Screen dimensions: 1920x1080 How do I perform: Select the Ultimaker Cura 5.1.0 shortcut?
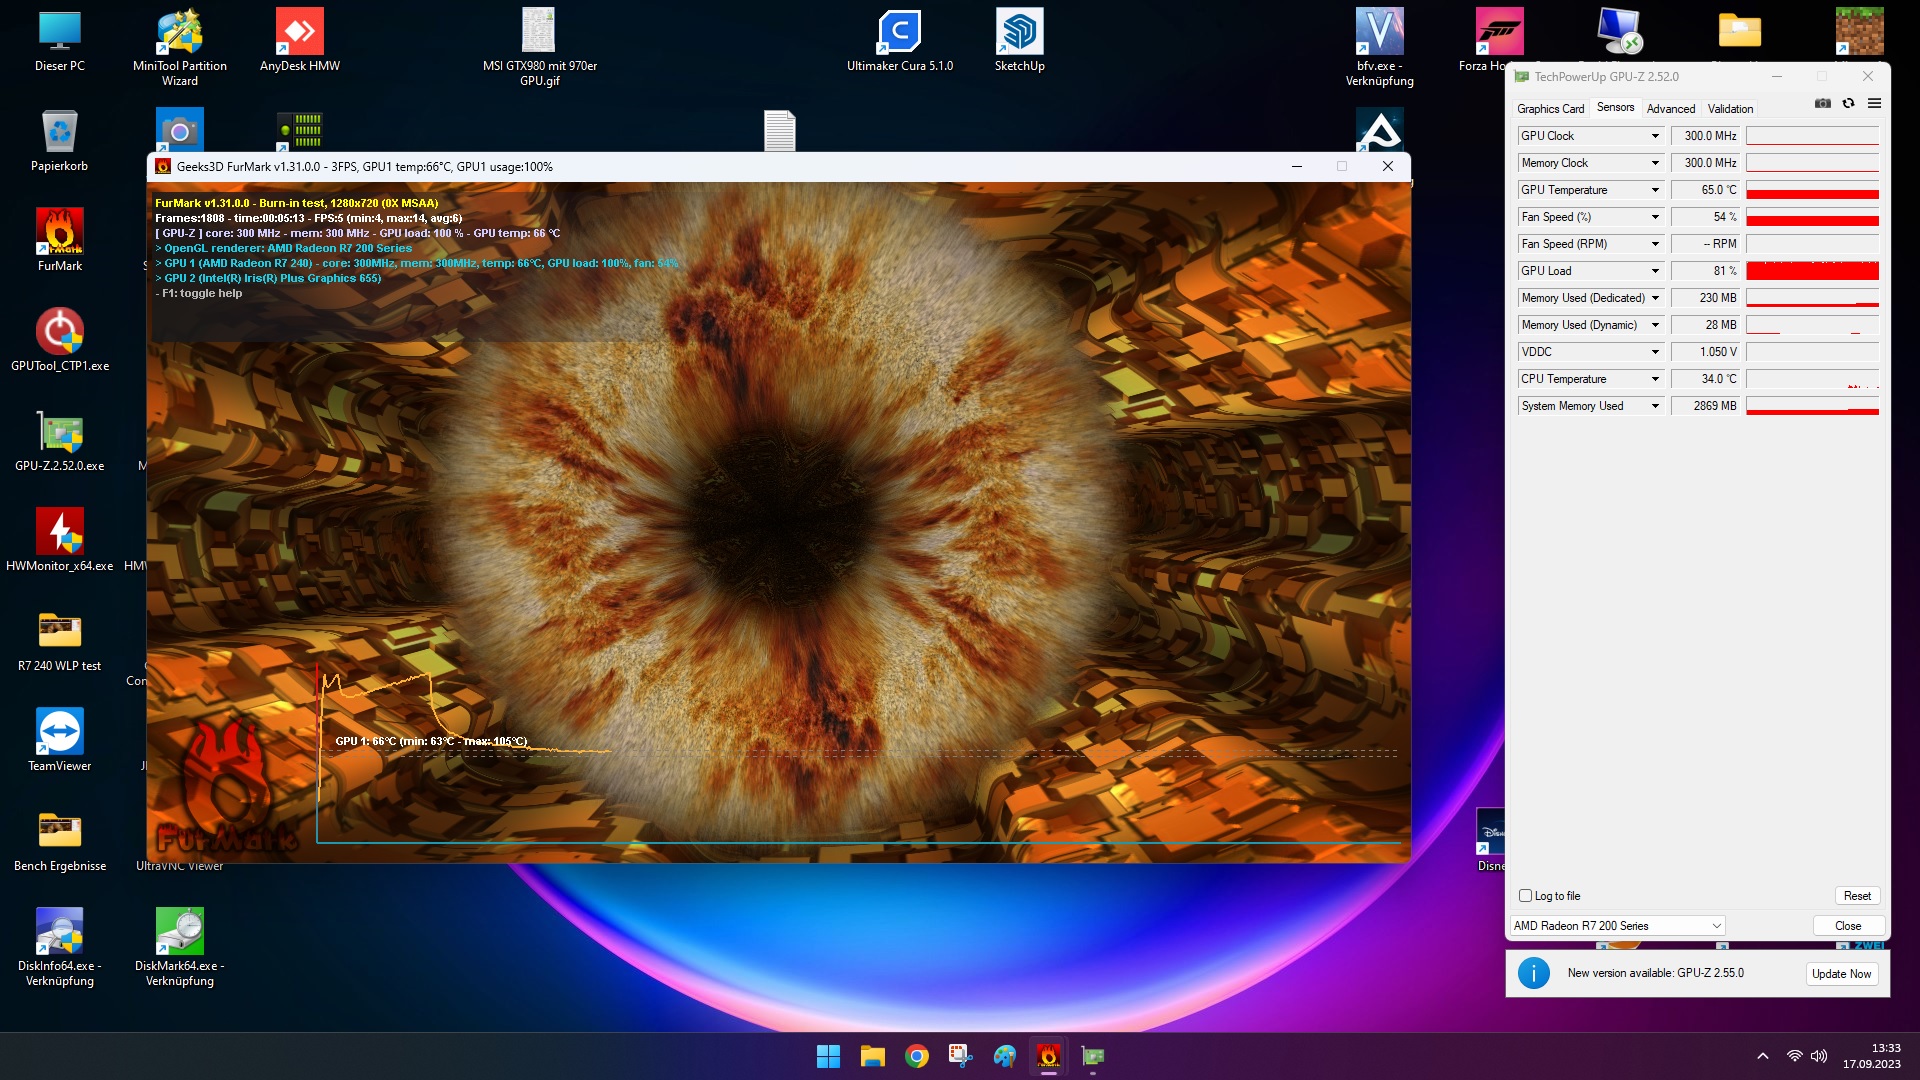(900, 40)
